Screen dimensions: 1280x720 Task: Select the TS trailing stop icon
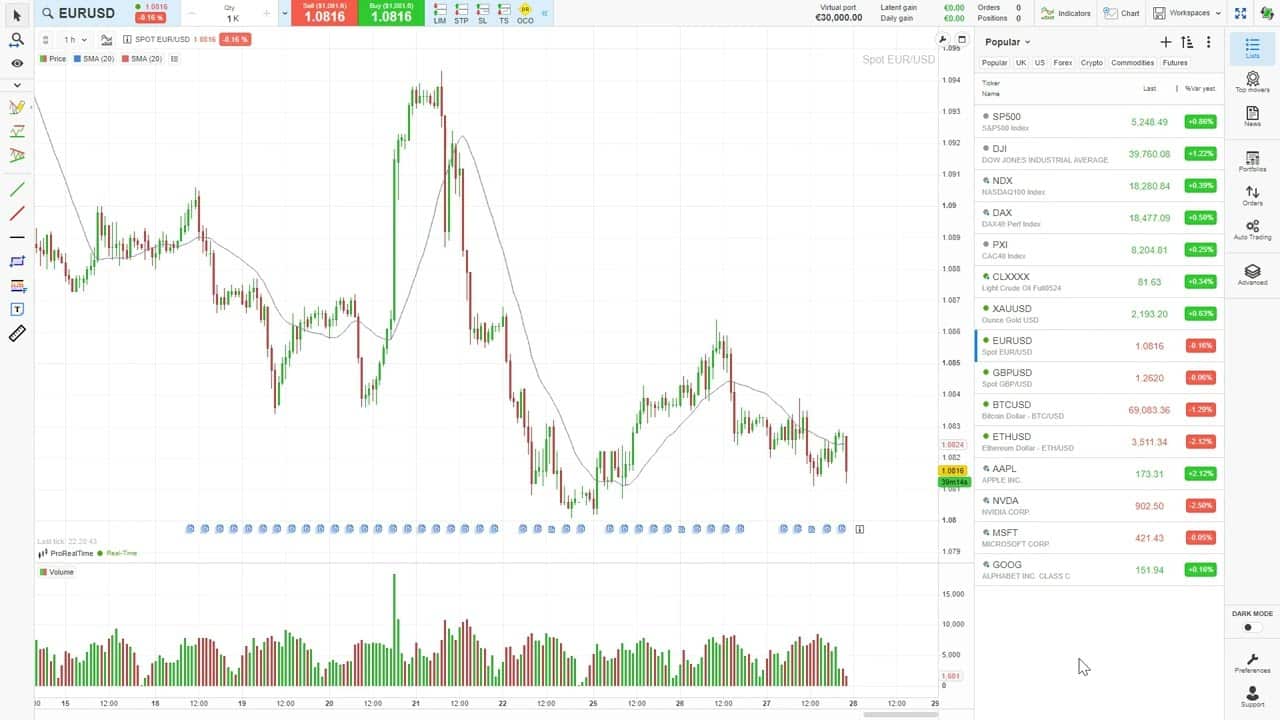pos(504,13)
